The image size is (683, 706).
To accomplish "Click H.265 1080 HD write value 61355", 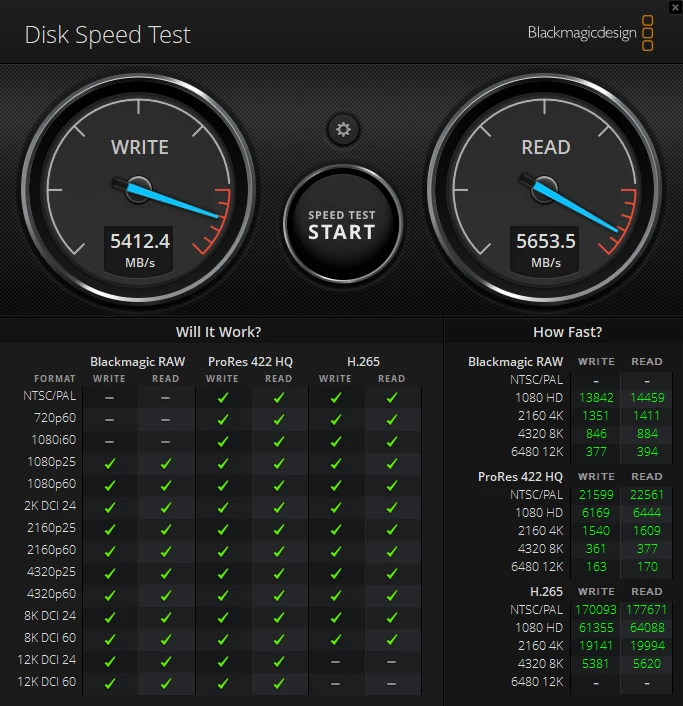I will tap(596, 628).
